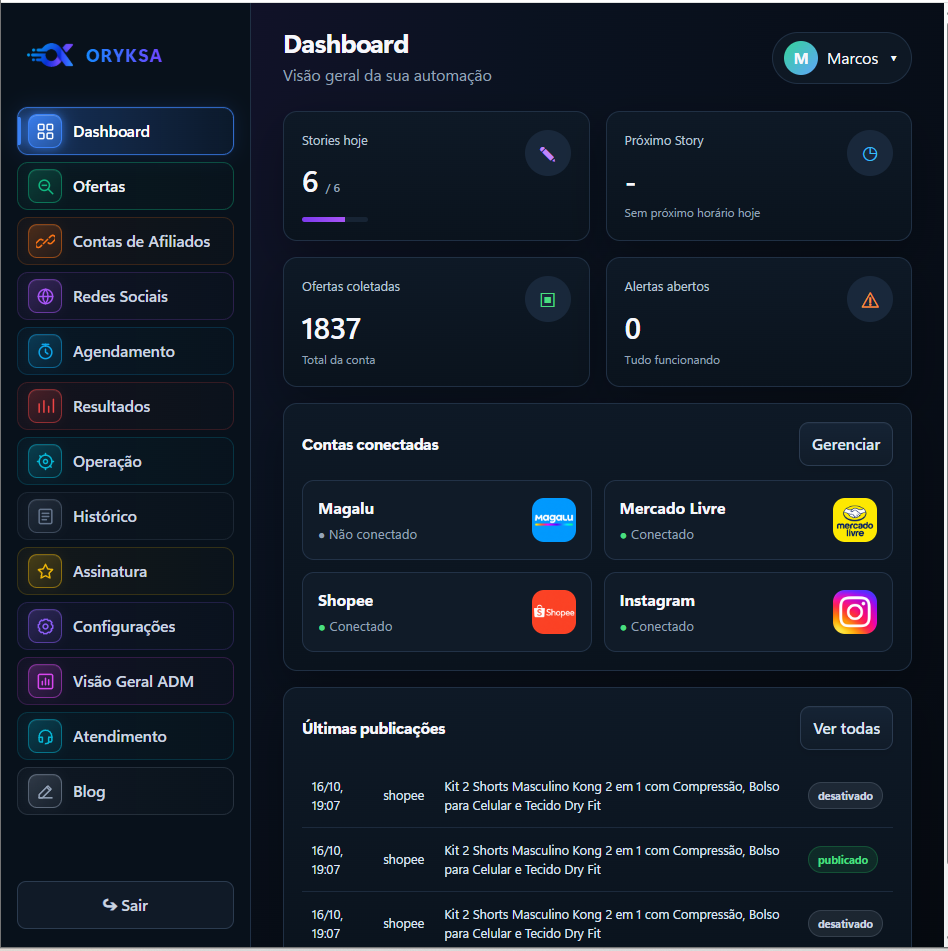This screenshot has width=948, height=951.
Task: Click the "Tudo funcionando" status text
Action: 672,360
